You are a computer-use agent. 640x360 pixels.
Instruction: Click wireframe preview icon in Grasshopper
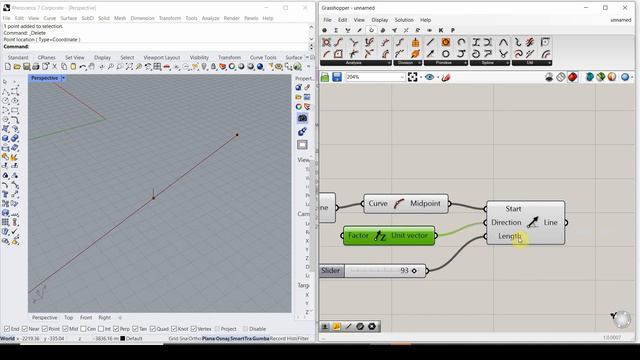(561, 77)
